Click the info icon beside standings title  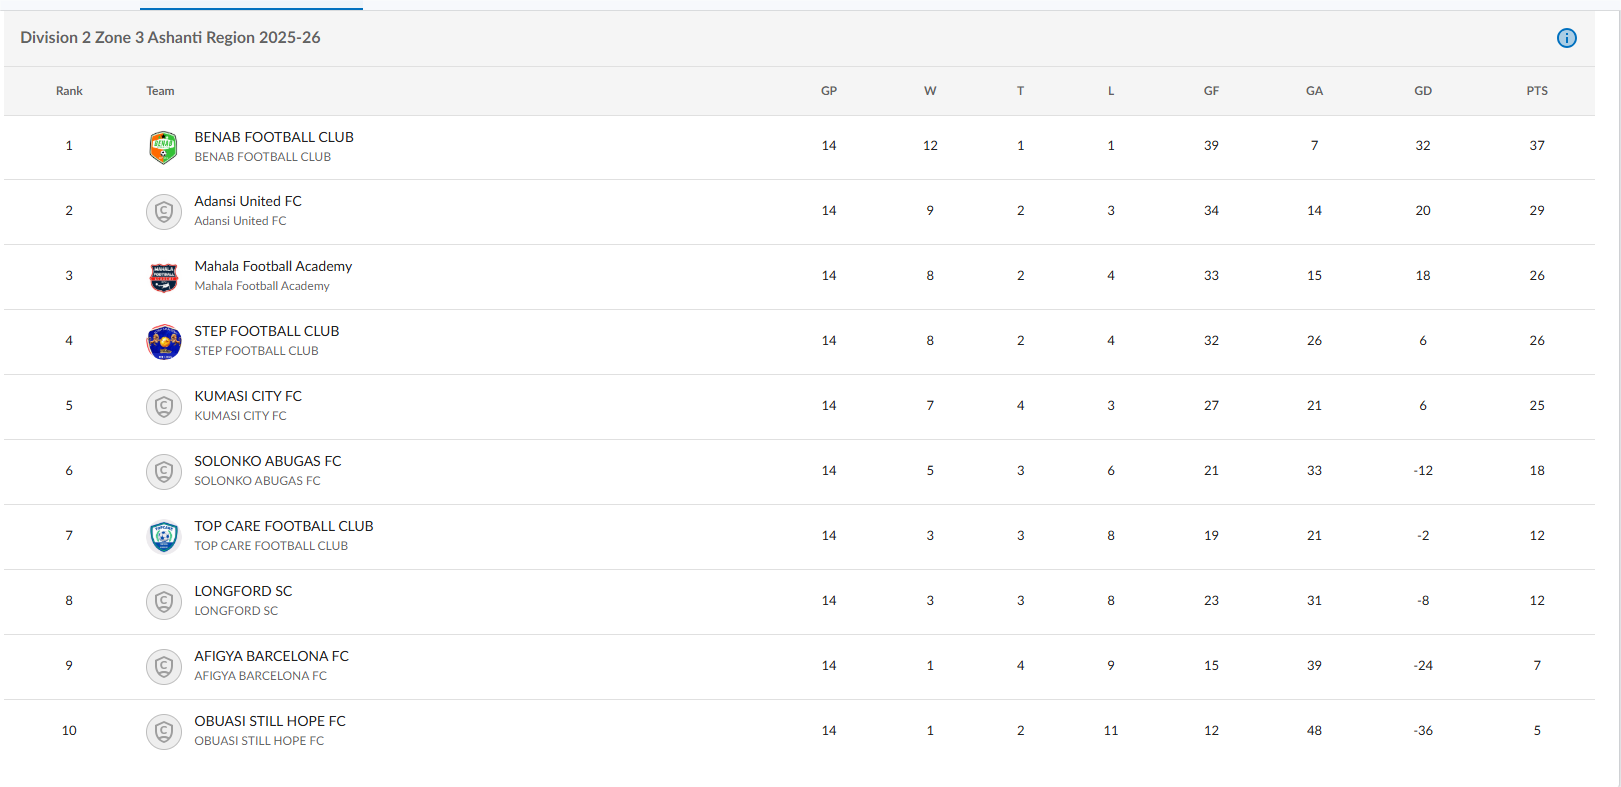[x=1566, y=38]
